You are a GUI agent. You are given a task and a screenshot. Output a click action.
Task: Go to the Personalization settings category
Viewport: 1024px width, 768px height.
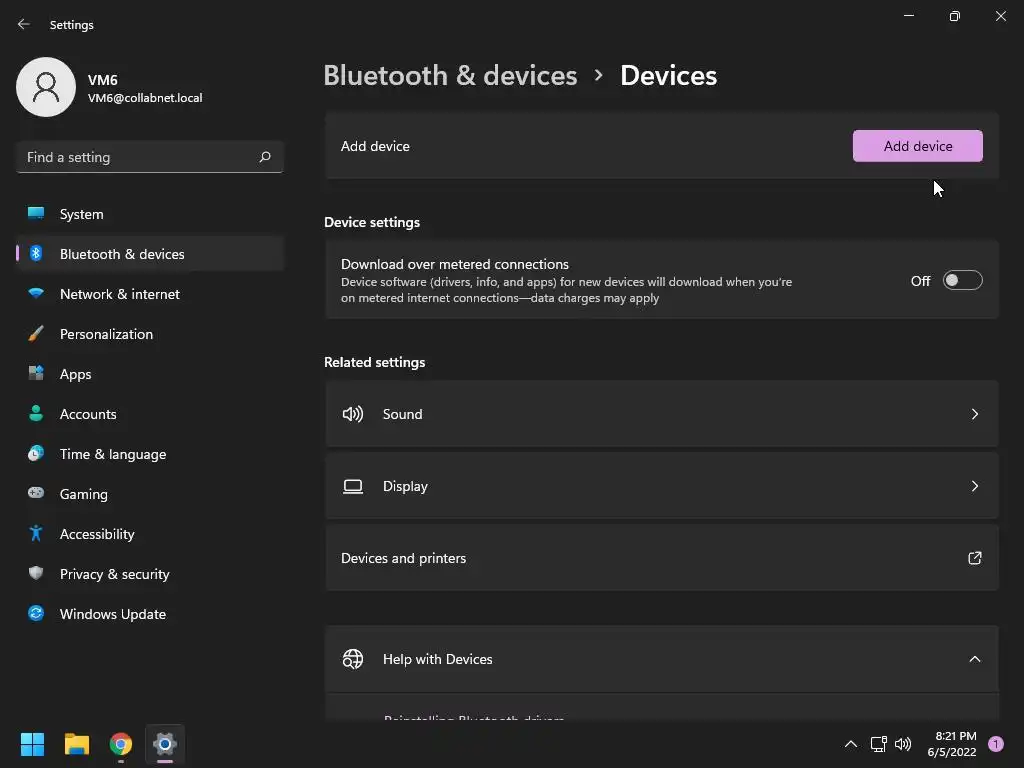106,334
